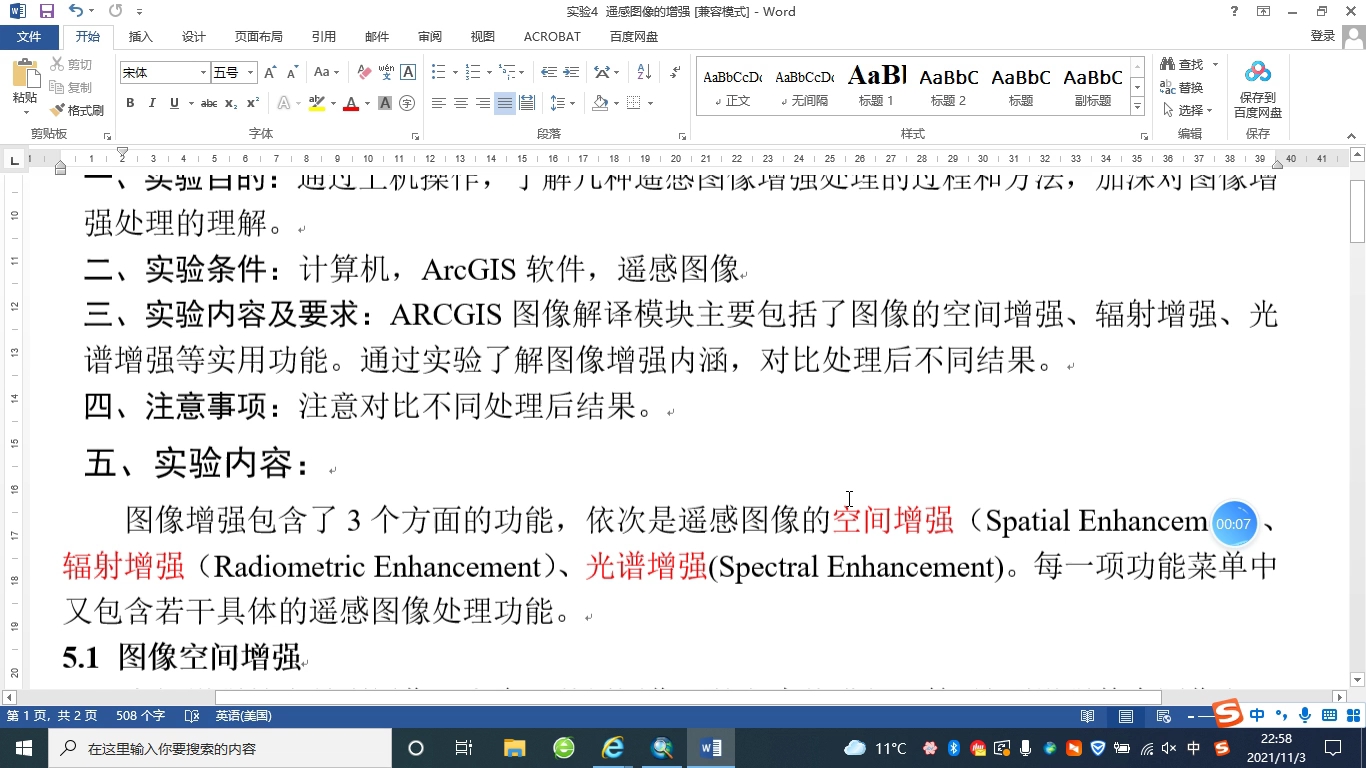Expand the styles gallery more arrow
1366x768 pixels.
[x=1137, y=107]
